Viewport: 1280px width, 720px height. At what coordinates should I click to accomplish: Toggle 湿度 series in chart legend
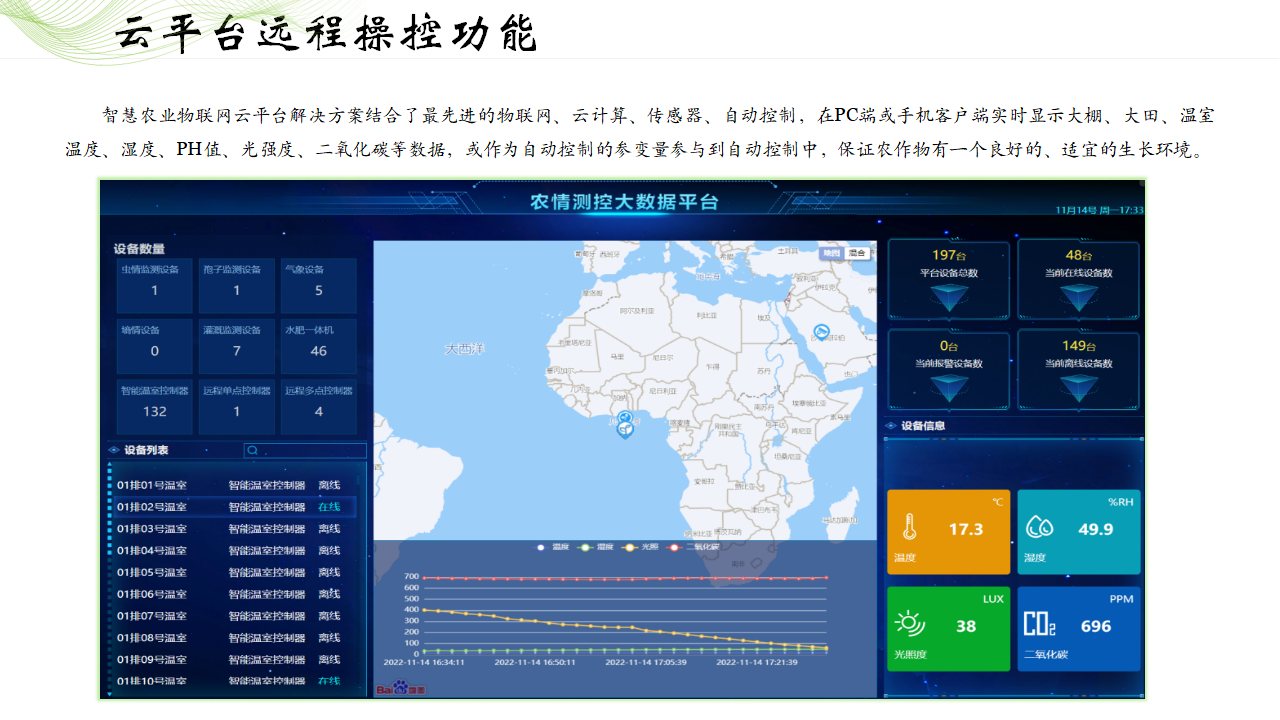597,548
